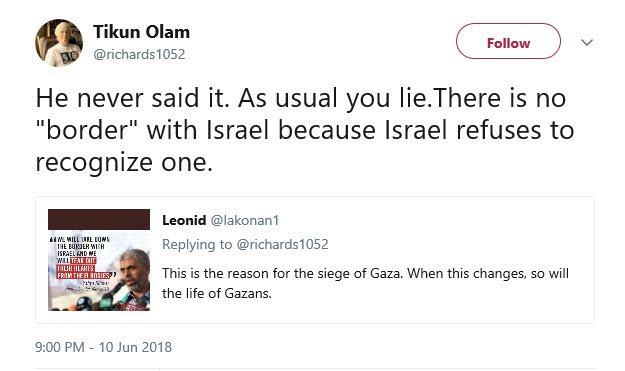Open the @lakonan1 handle
This screenshot has height=371, width=625.
click(245, 220)
